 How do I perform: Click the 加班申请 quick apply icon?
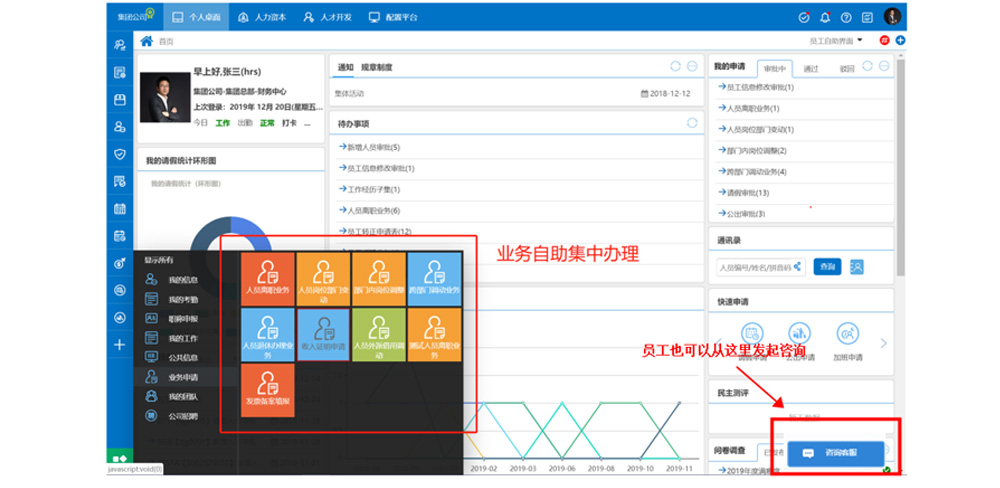(x=847, y=337)
